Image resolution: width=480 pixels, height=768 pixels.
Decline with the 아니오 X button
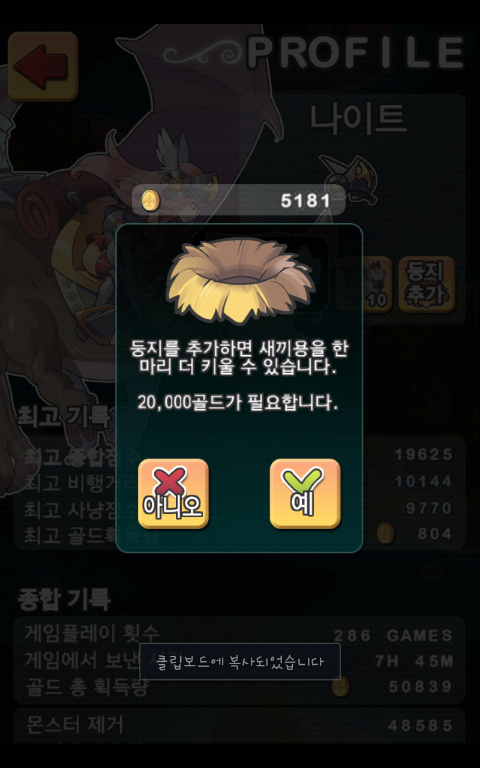coord(173,494)
